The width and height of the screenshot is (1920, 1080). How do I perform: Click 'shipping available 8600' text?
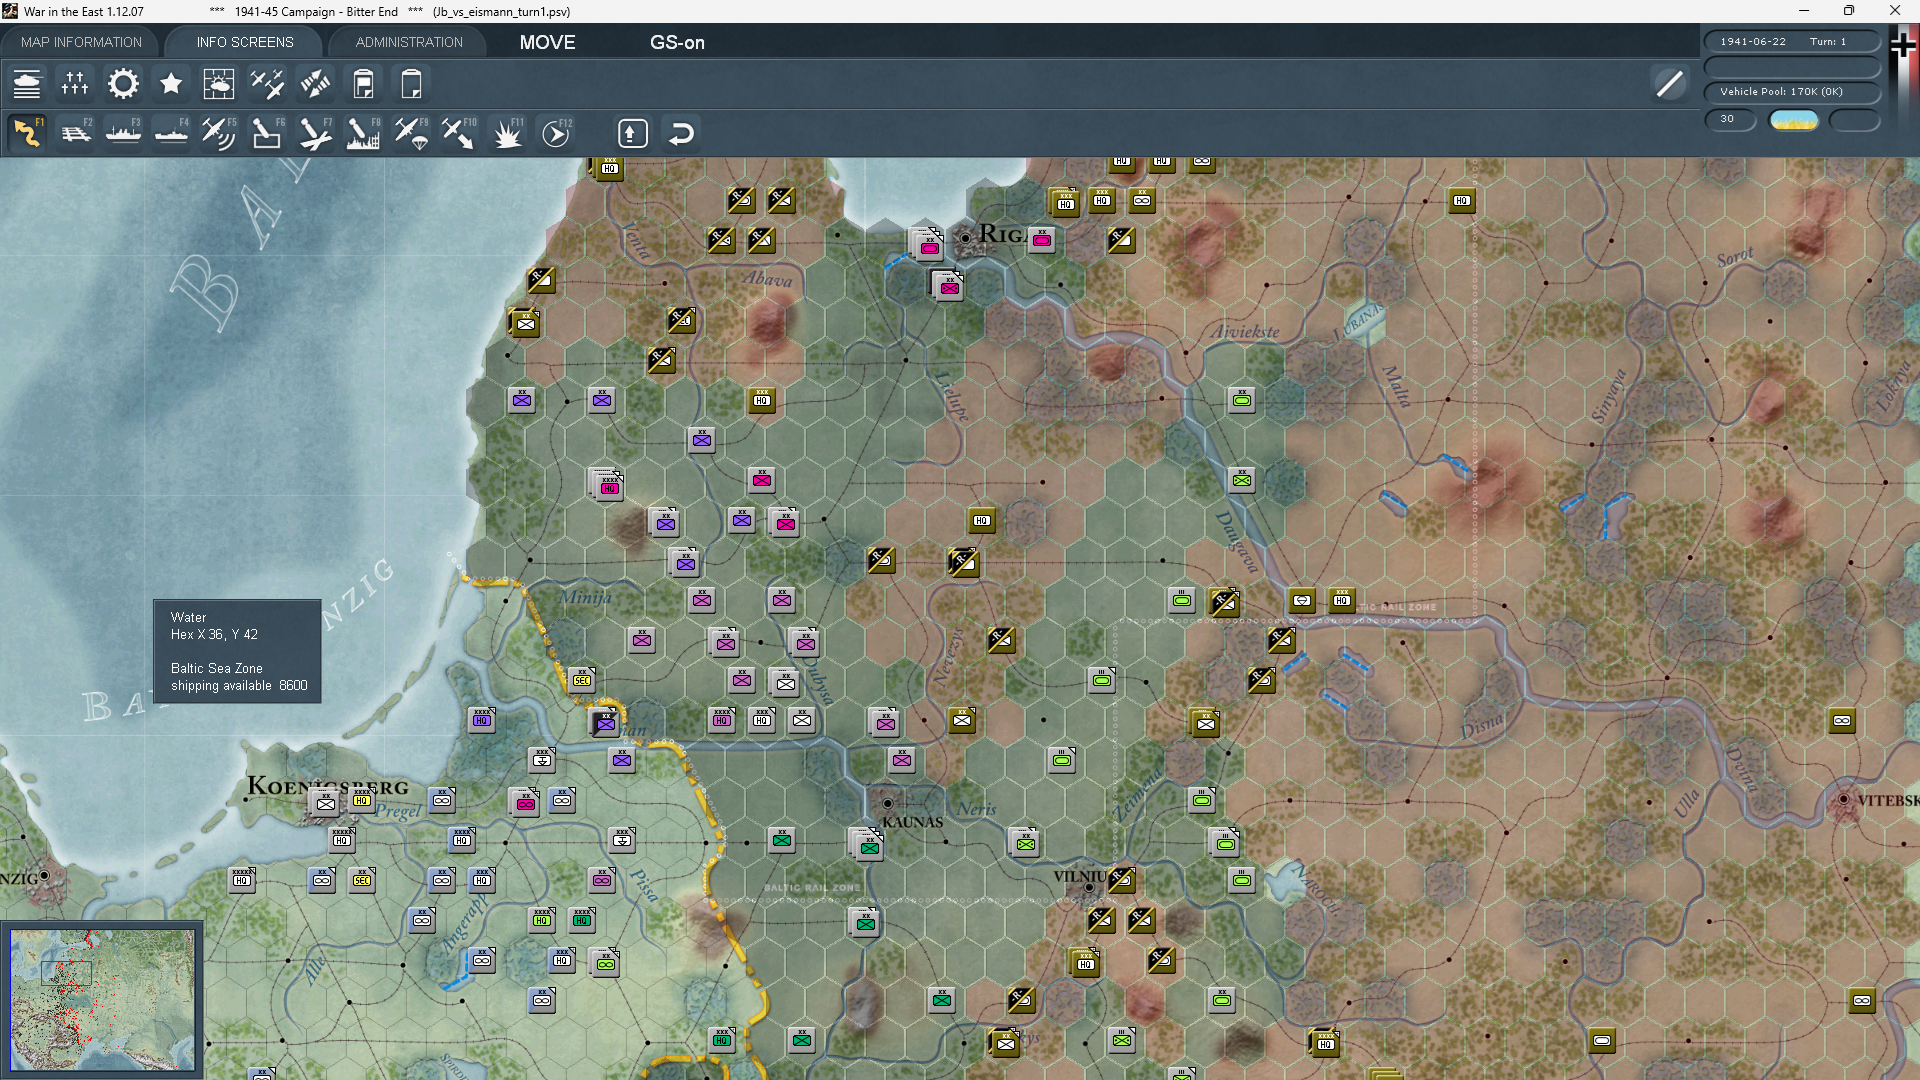239,686
